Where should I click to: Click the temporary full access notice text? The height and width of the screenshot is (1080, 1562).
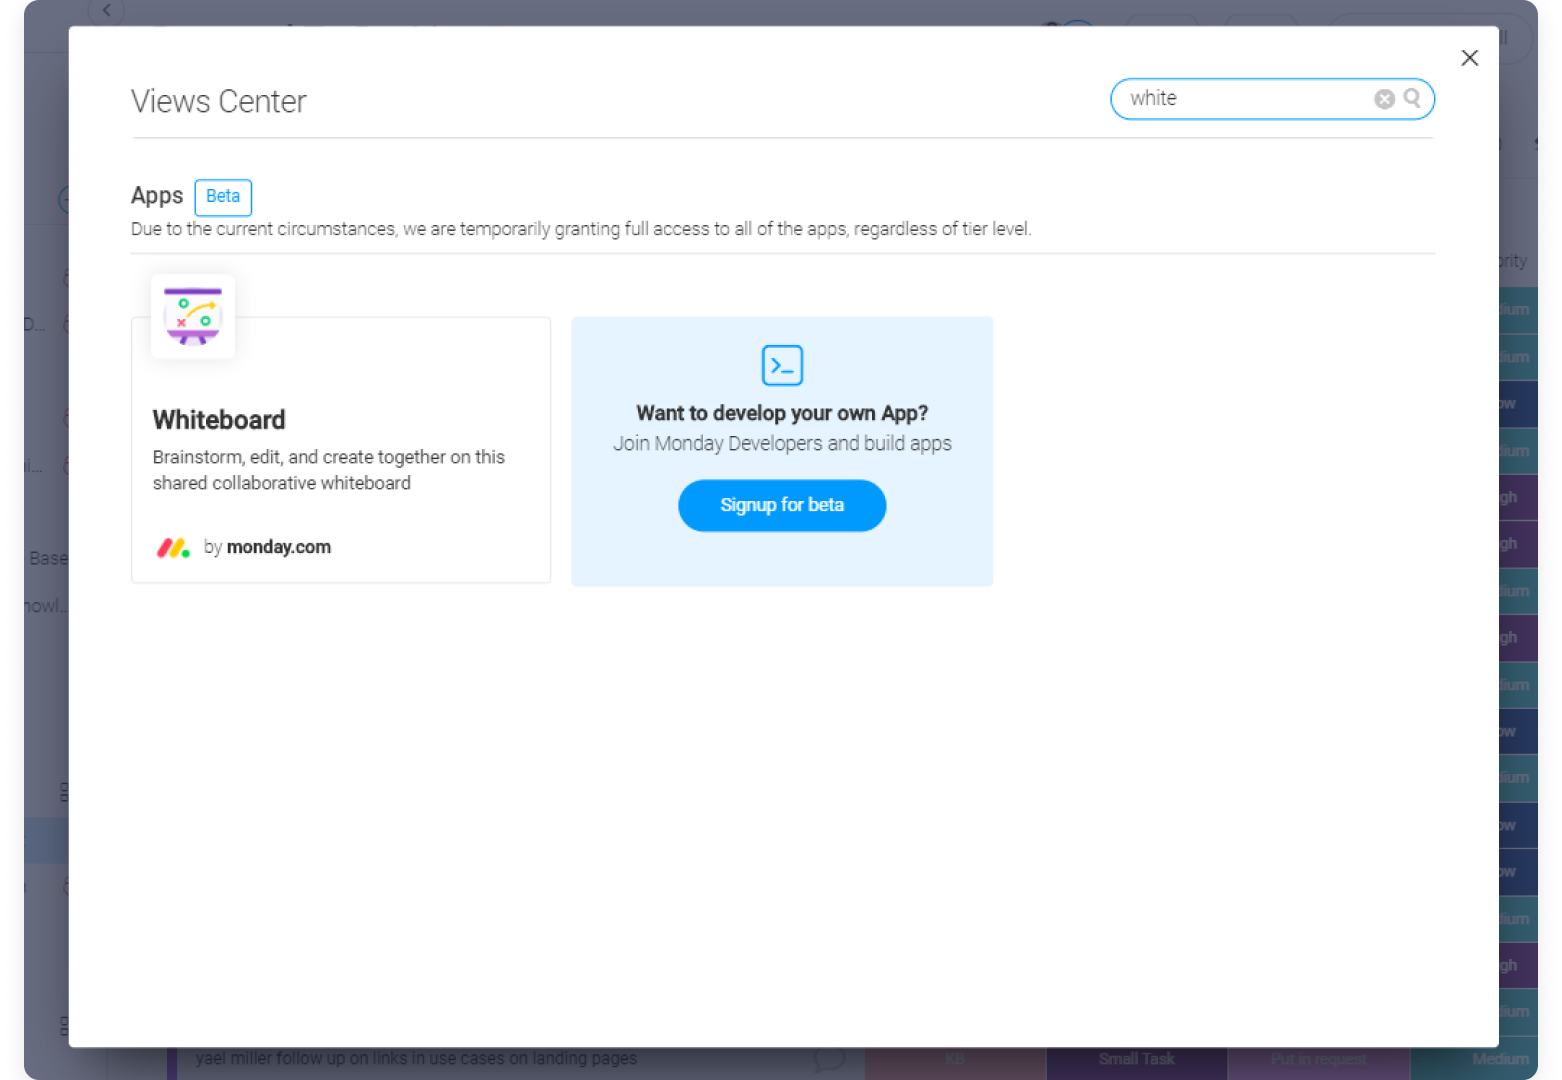(x=581, y=229)
